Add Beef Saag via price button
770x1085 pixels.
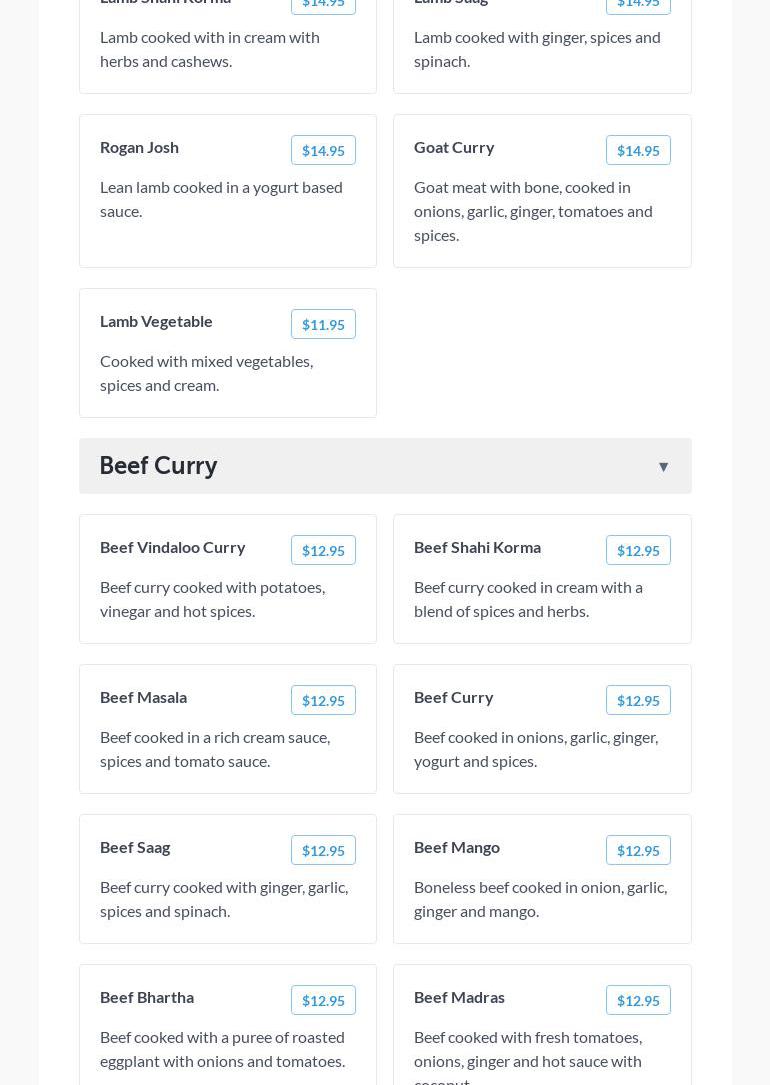coord(323,851)
